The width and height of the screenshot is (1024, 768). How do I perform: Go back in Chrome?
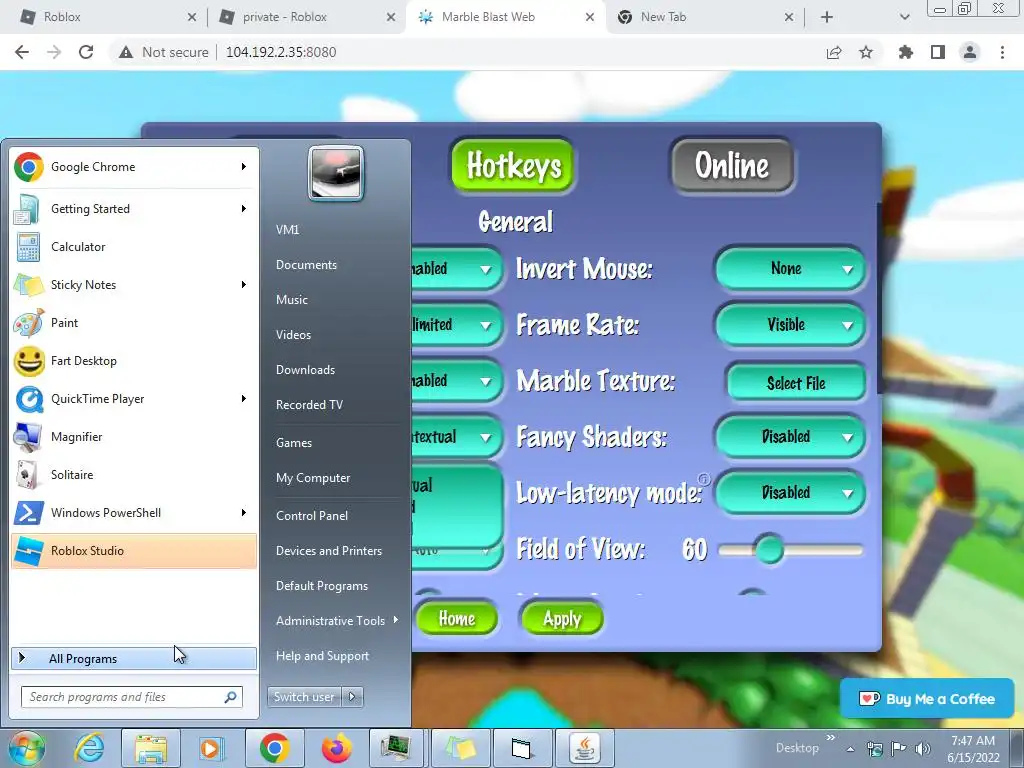point(22,52)
